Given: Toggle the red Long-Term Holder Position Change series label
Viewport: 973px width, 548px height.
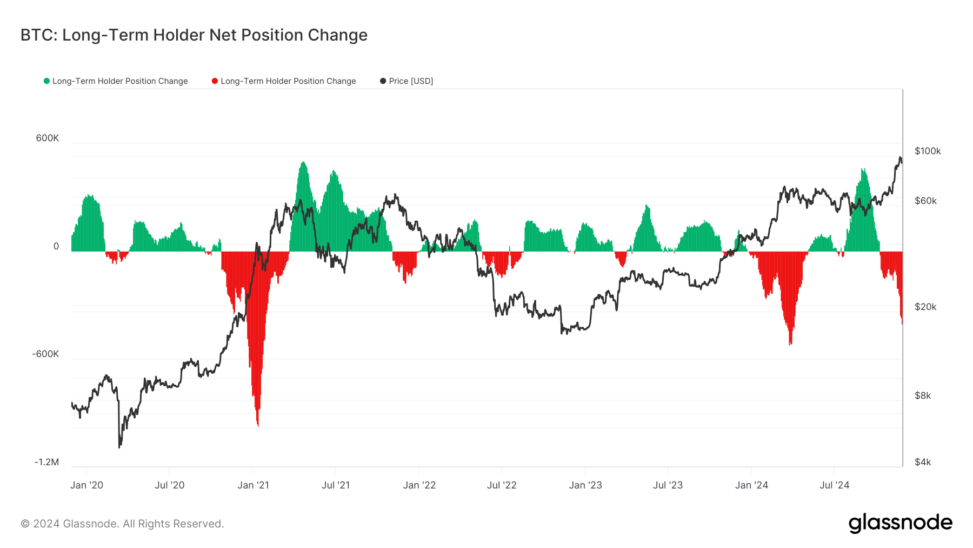Looking at the screenshot, I should (288, 81).
